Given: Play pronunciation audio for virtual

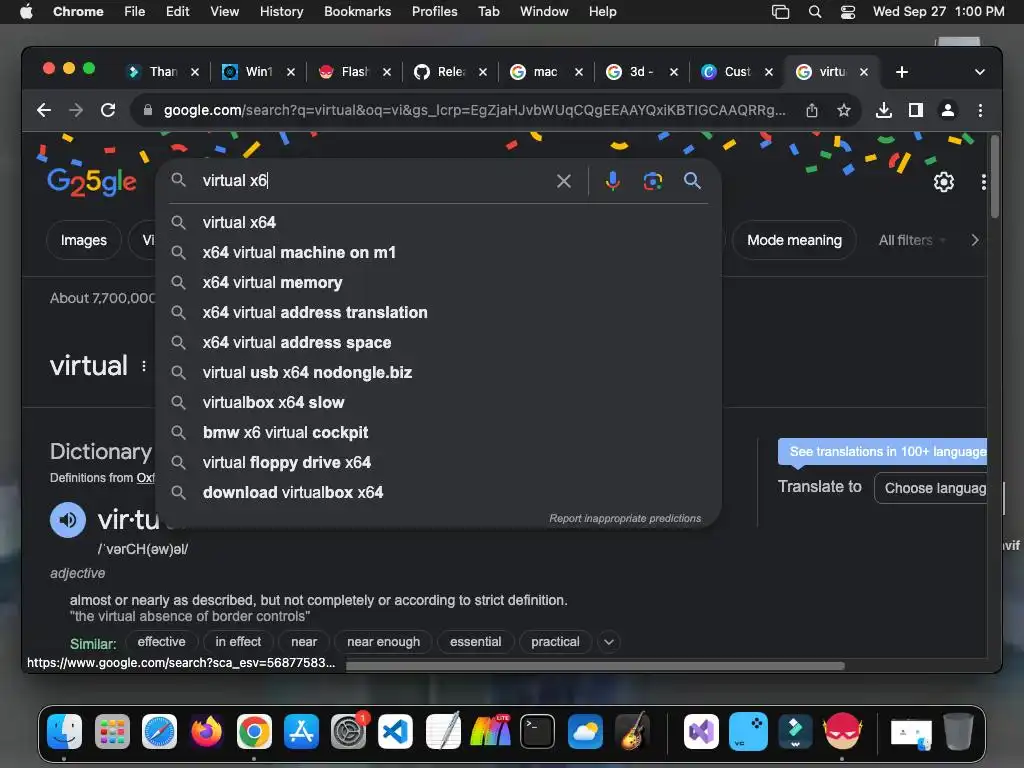Looking at the screenshot, I should coord(68,520).
